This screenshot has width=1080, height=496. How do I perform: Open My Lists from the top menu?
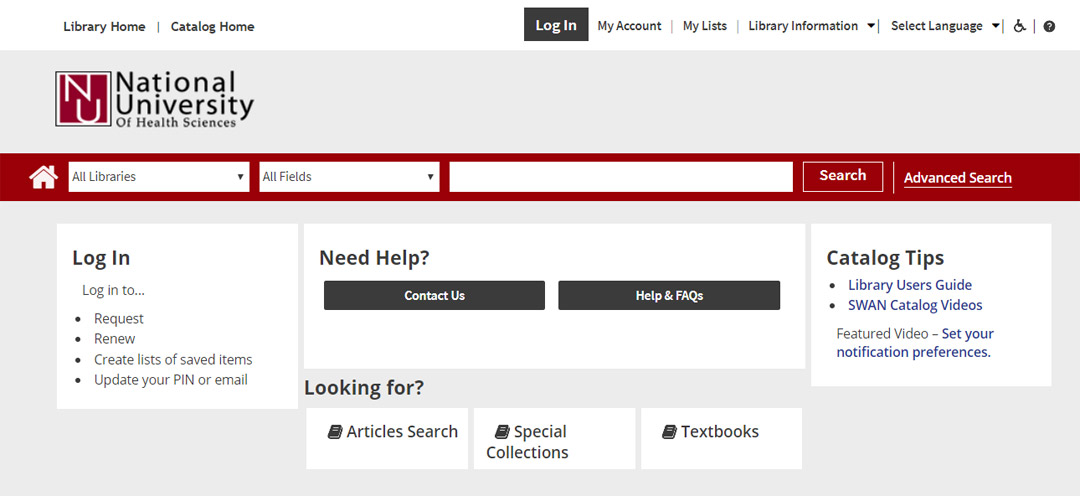(x=704, y=26)
